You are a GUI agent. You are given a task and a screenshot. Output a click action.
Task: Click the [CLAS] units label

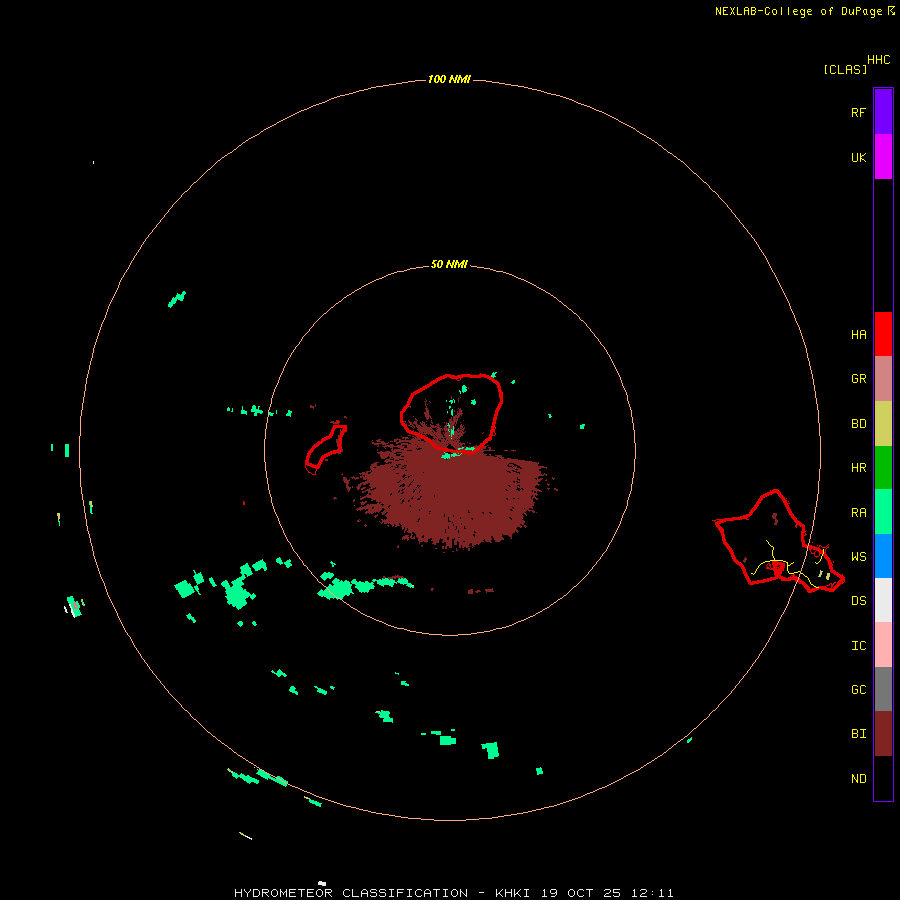[x=845, y=69]
